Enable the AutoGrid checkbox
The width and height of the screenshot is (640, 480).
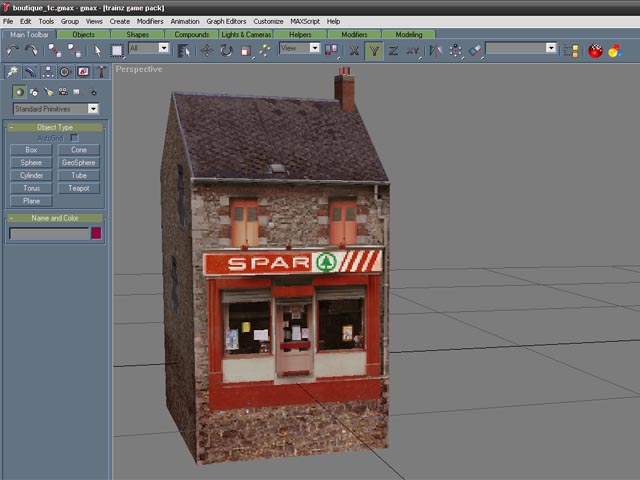click(x=73, y=138)
